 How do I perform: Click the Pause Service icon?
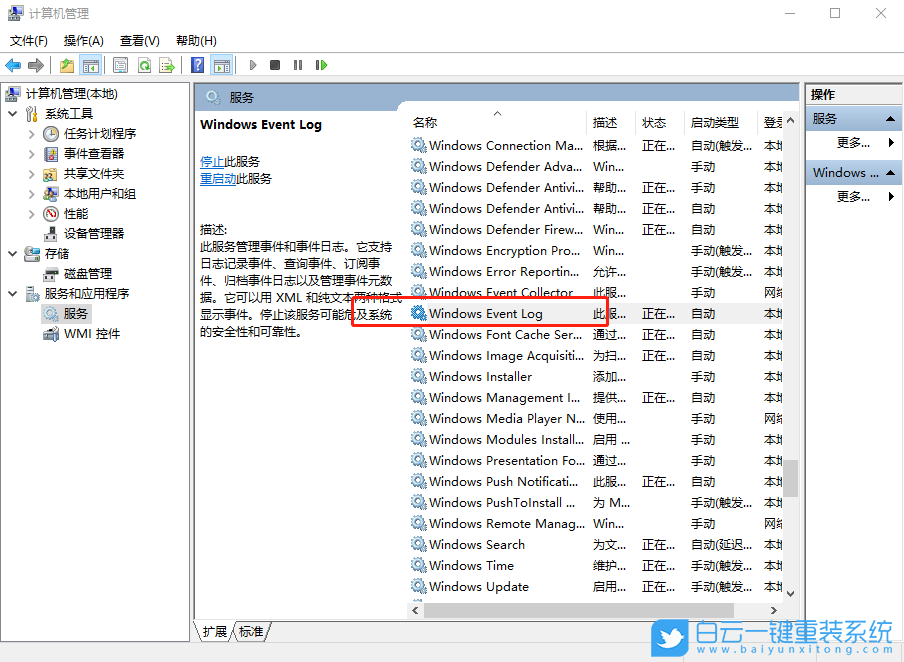pos(296,64)
